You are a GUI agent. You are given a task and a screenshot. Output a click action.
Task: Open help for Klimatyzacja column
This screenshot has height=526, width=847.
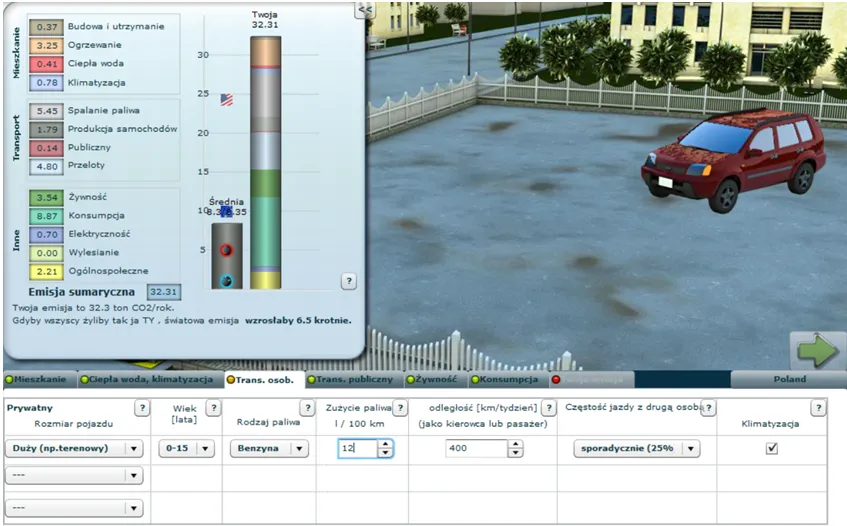click(x=818, y=408)
